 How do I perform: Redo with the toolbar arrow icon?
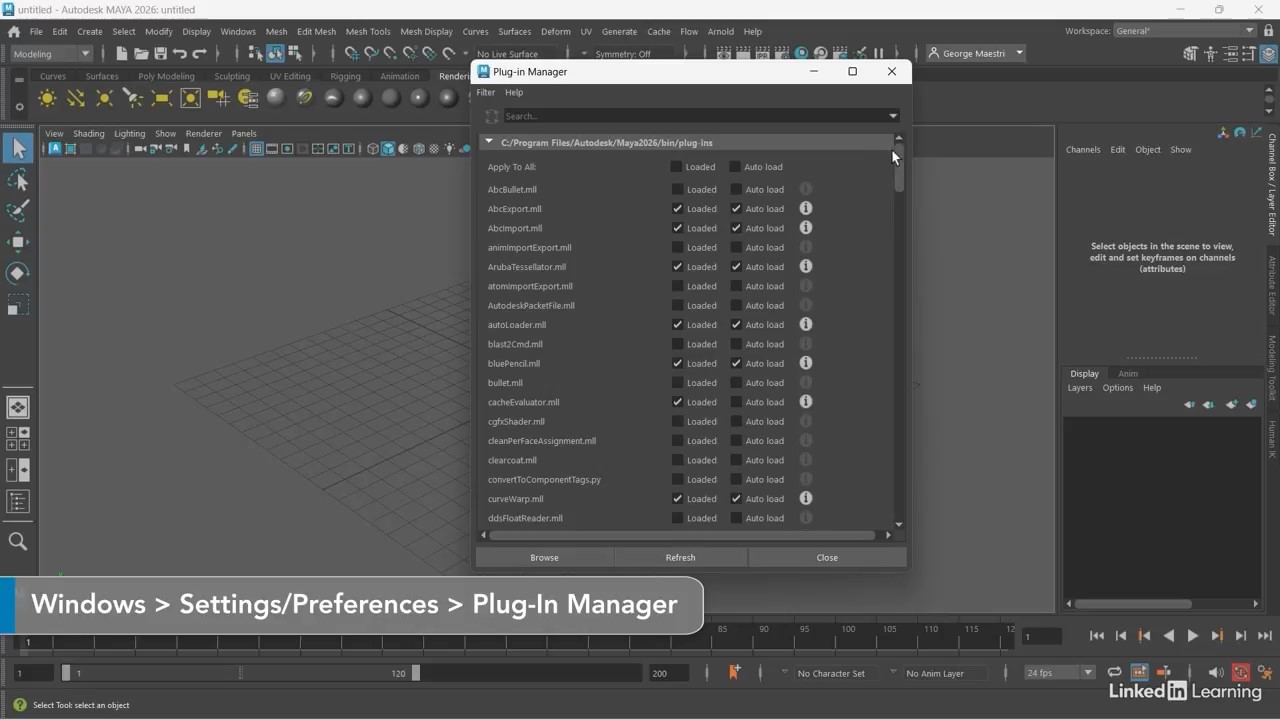pyautogui.click(x=199, y=53)
